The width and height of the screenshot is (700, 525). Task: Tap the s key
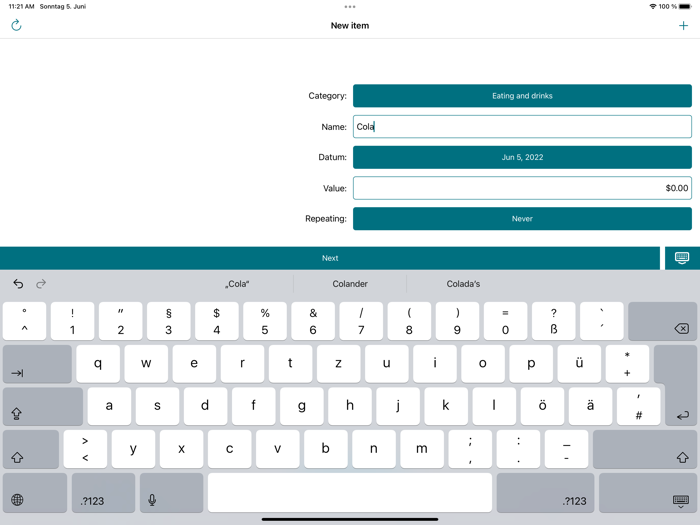(157, 406)
